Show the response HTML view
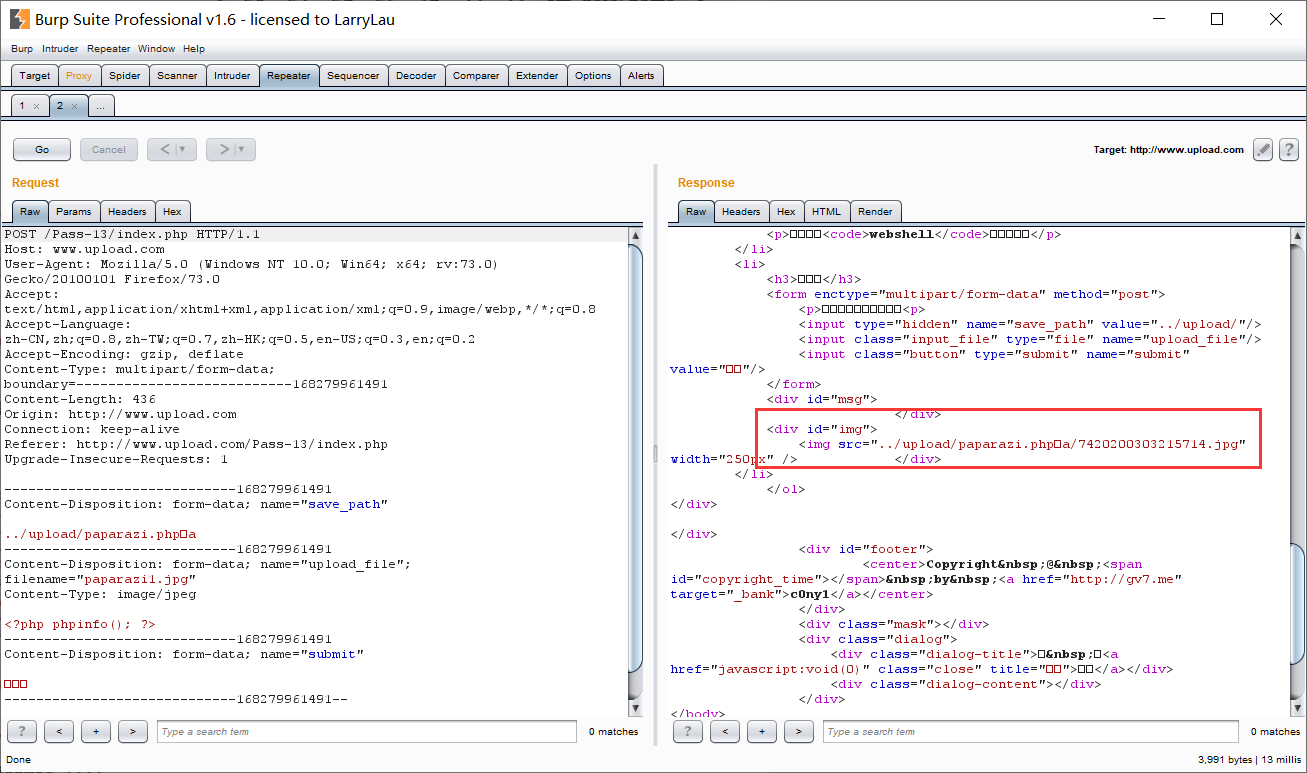Viewport: 1307px width, 773px height. (827, 211)
